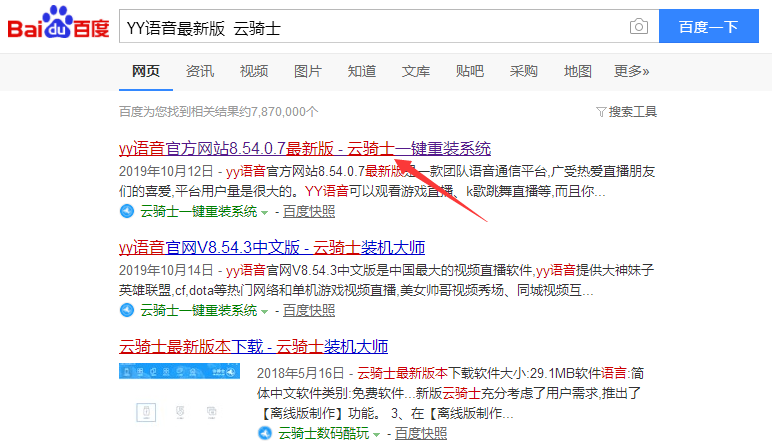Click 云骑士数码酷玩 source link

tap(323, 434)
